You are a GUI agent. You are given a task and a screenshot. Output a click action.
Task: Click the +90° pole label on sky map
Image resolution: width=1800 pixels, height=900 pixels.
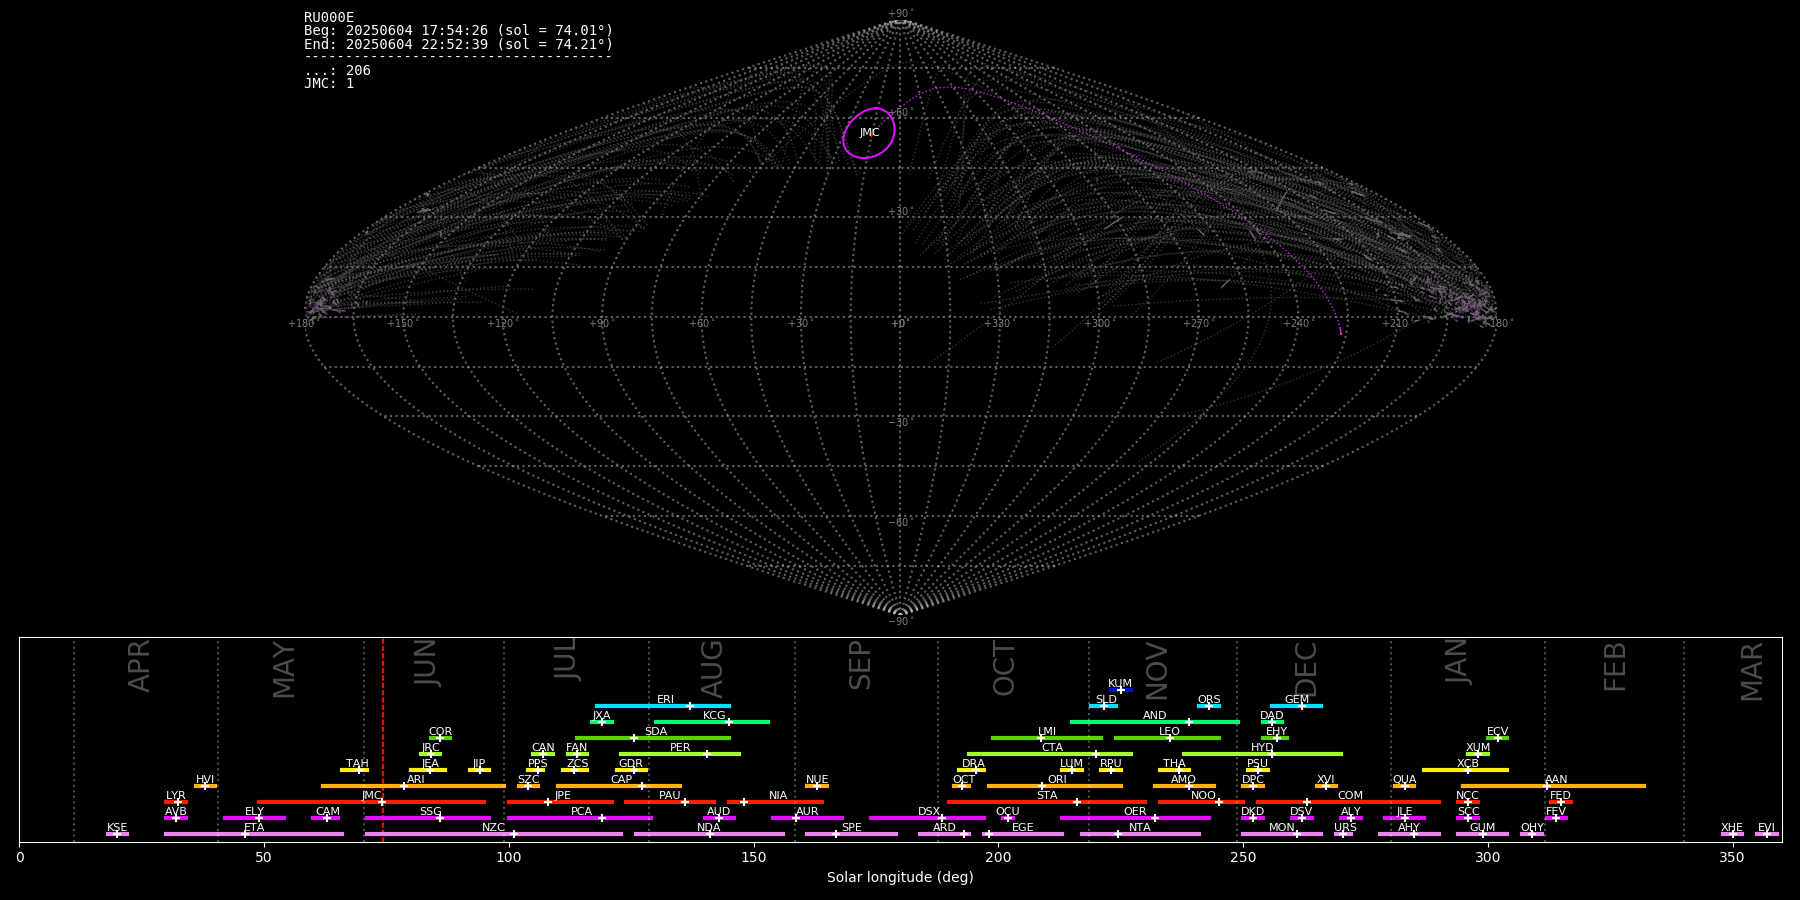(x=900, y=14)
